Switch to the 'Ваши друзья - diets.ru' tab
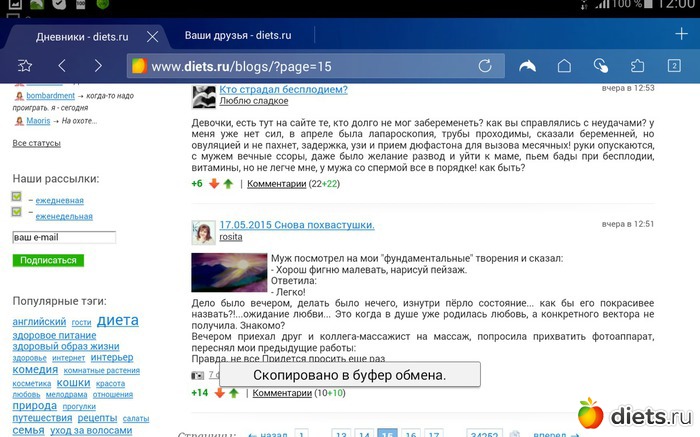Image resolution: width=700 pixels, height=437 pixels. click(x=239, y=36)
